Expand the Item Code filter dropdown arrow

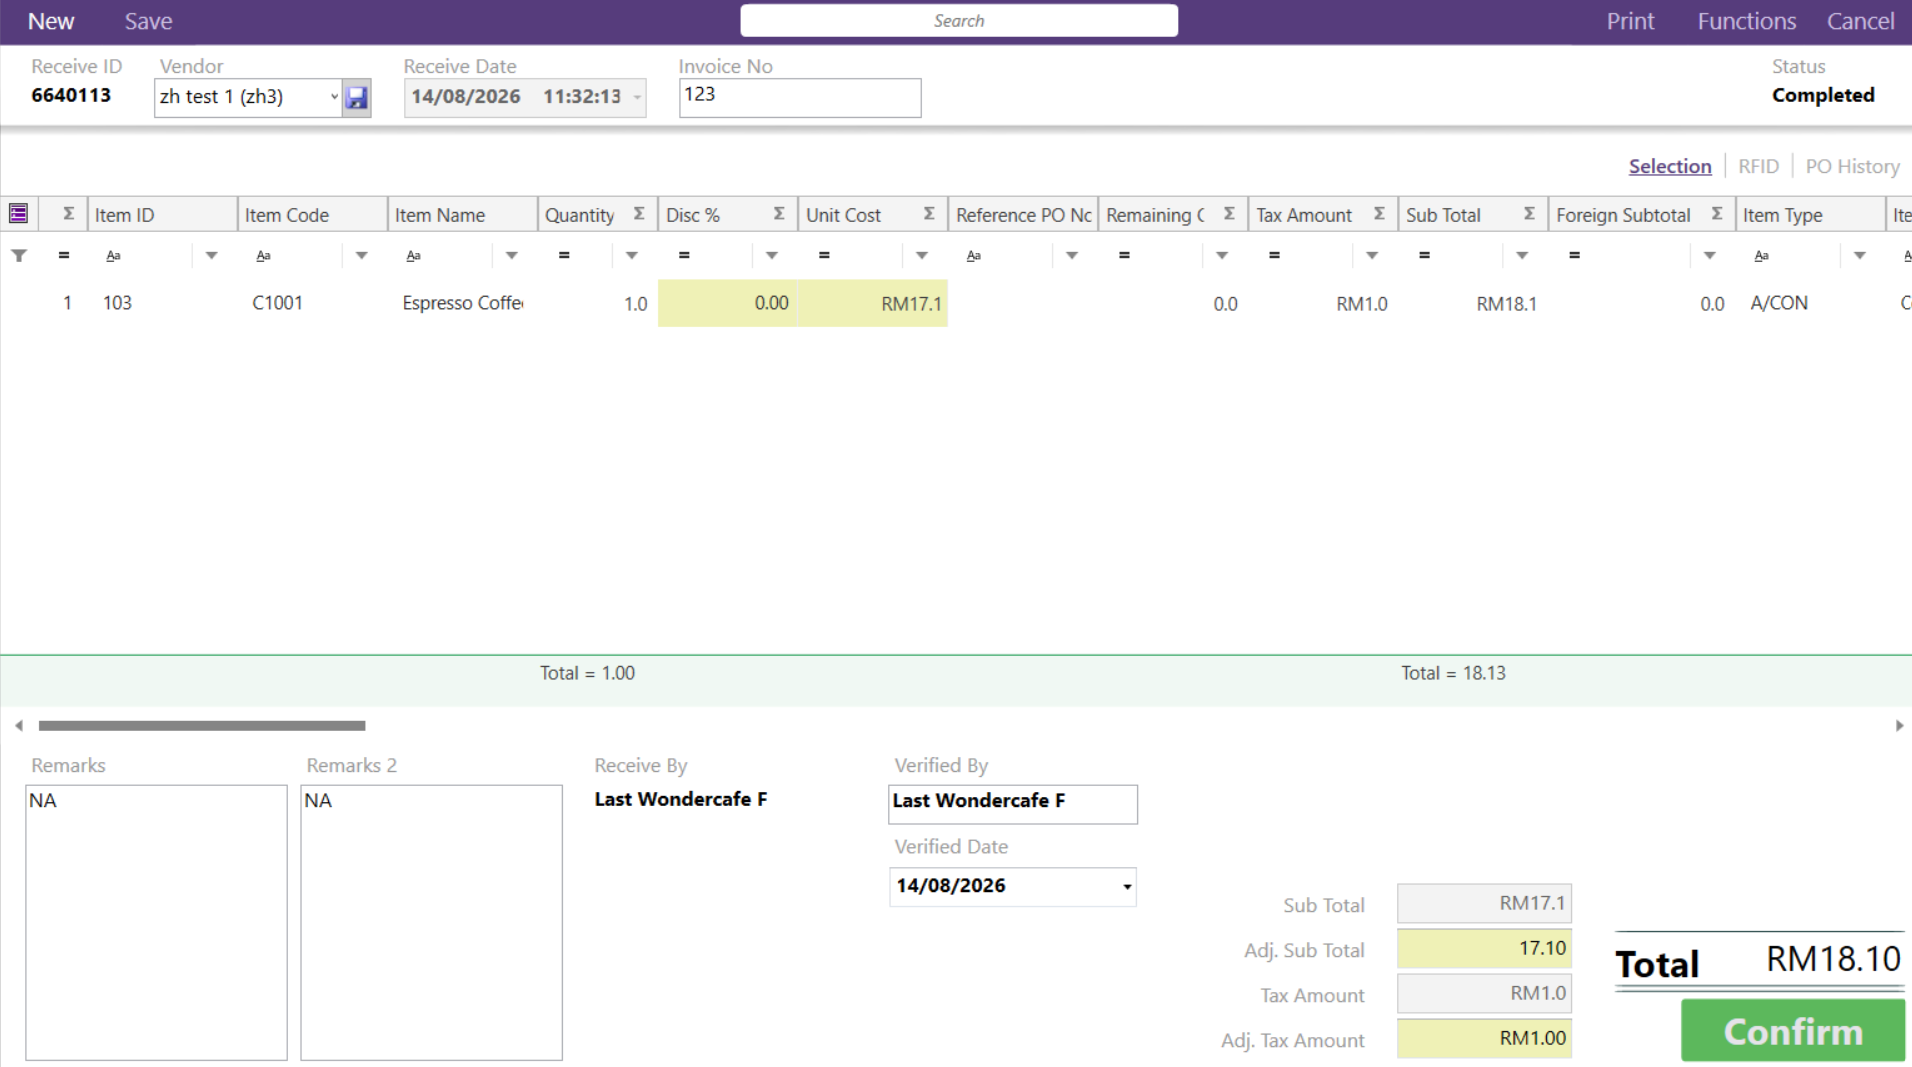click(x=361, y=256)
